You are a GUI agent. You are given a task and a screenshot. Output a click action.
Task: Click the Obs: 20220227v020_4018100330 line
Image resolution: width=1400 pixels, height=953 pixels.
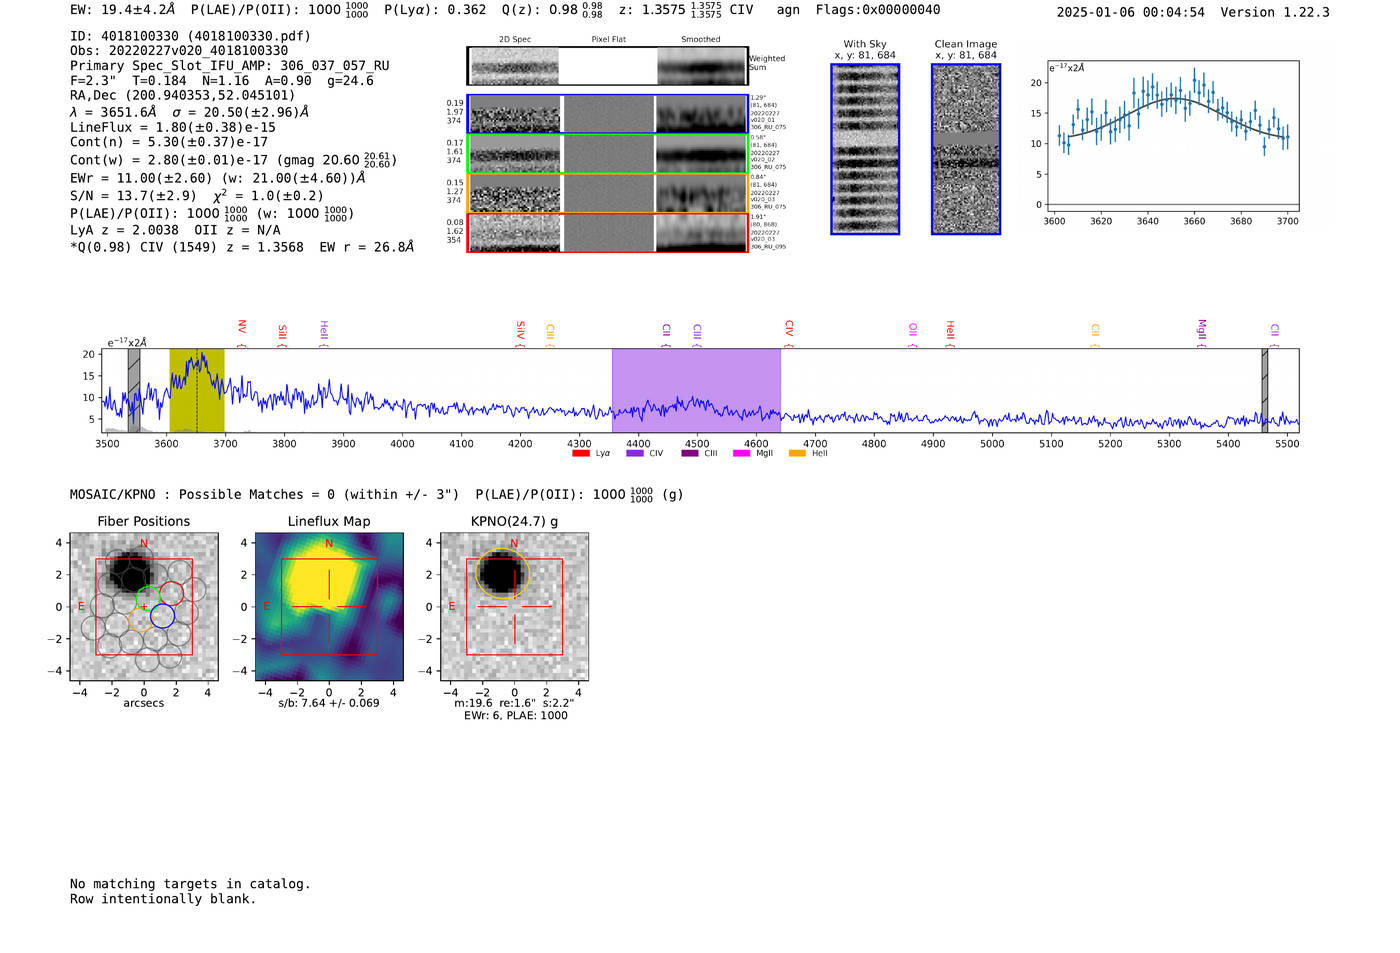pyautogui.click(x=179, y=51)
